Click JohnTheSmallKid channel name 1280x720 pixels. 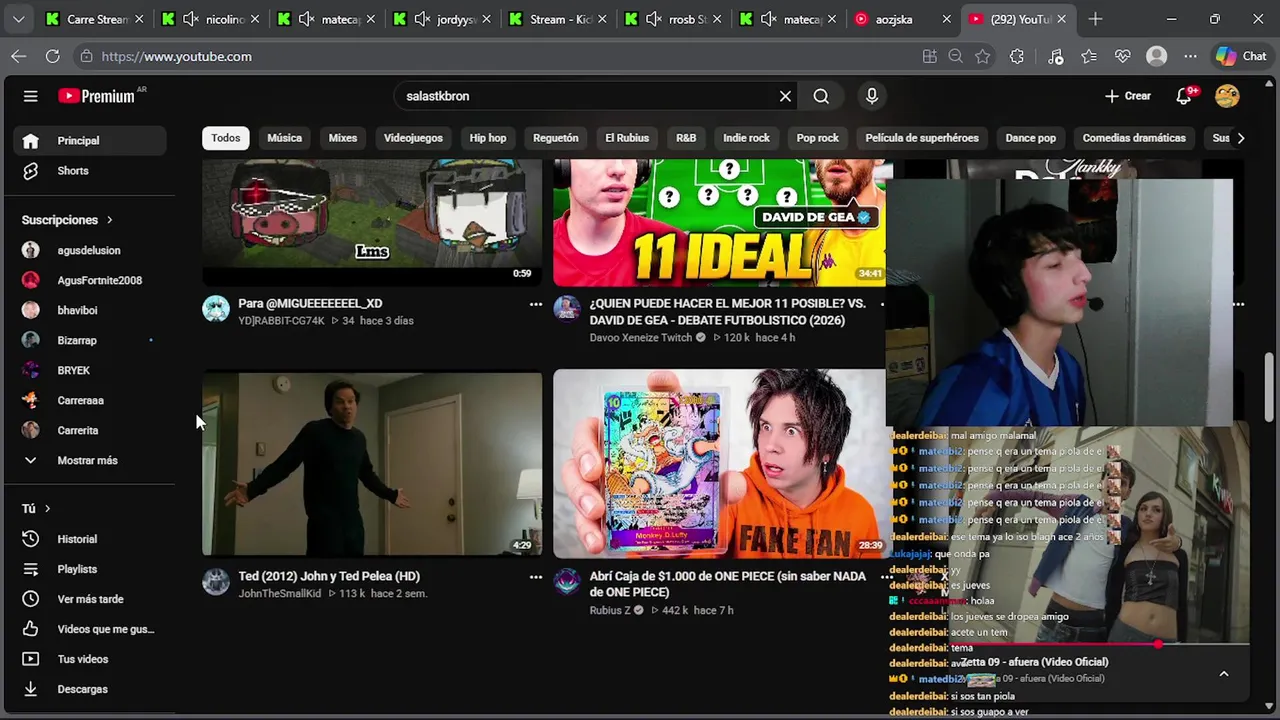click(280, 594)
